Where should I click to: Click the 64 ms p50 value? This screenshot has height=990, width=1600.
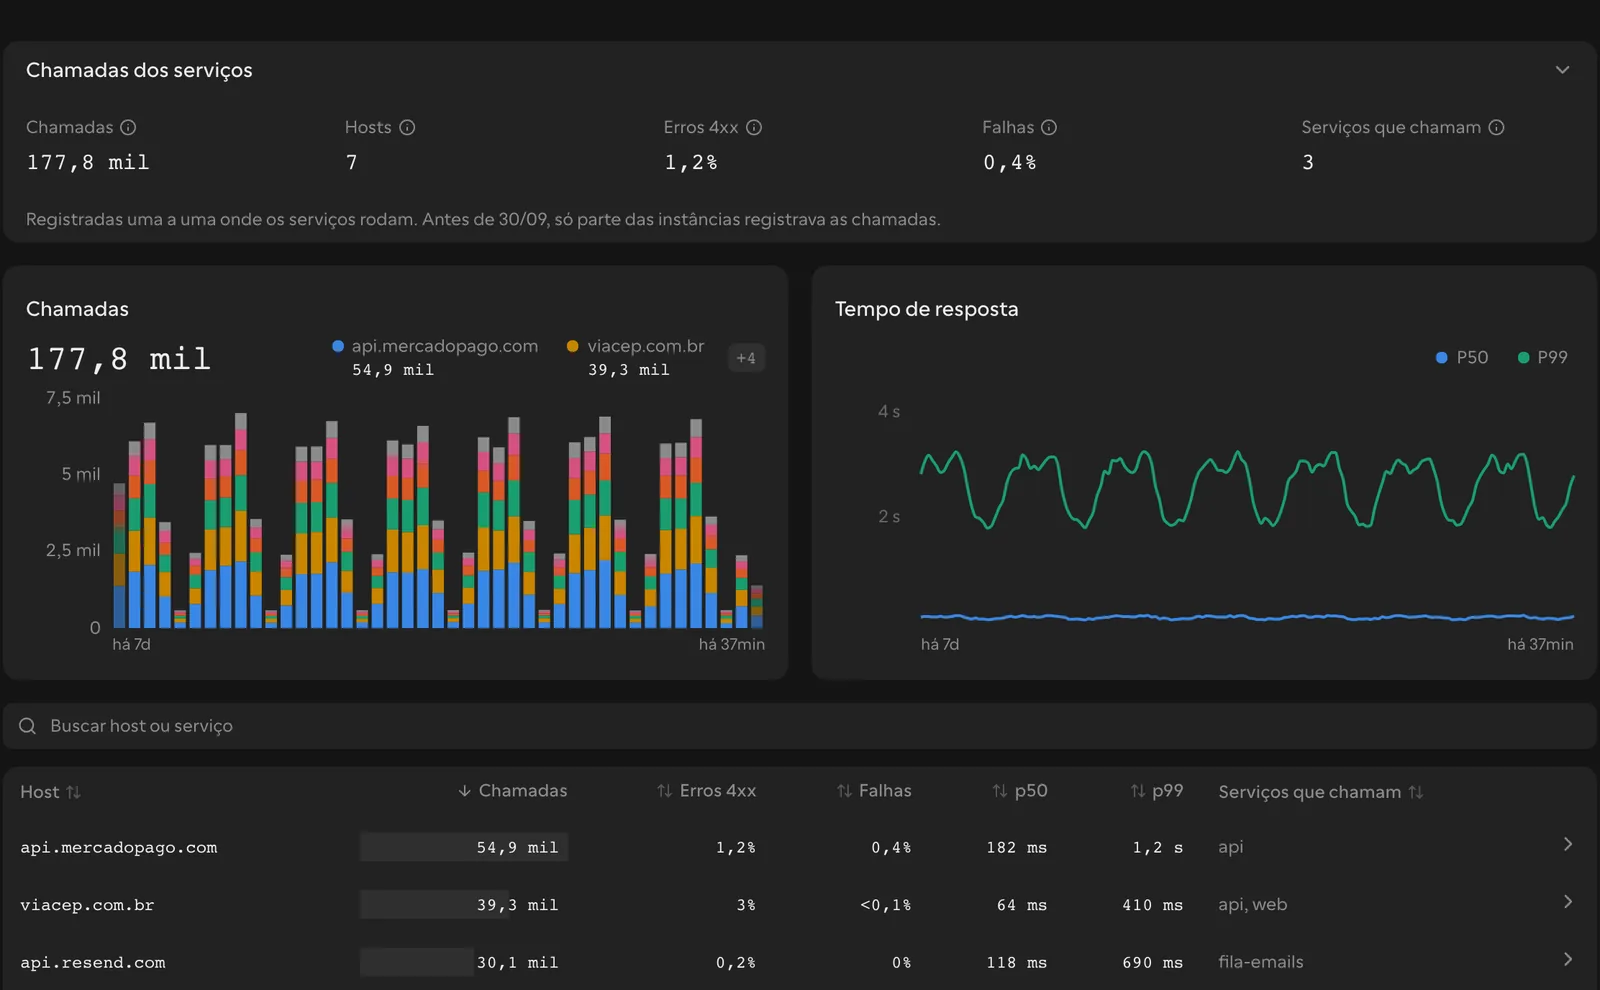[x=1022, y=905]
